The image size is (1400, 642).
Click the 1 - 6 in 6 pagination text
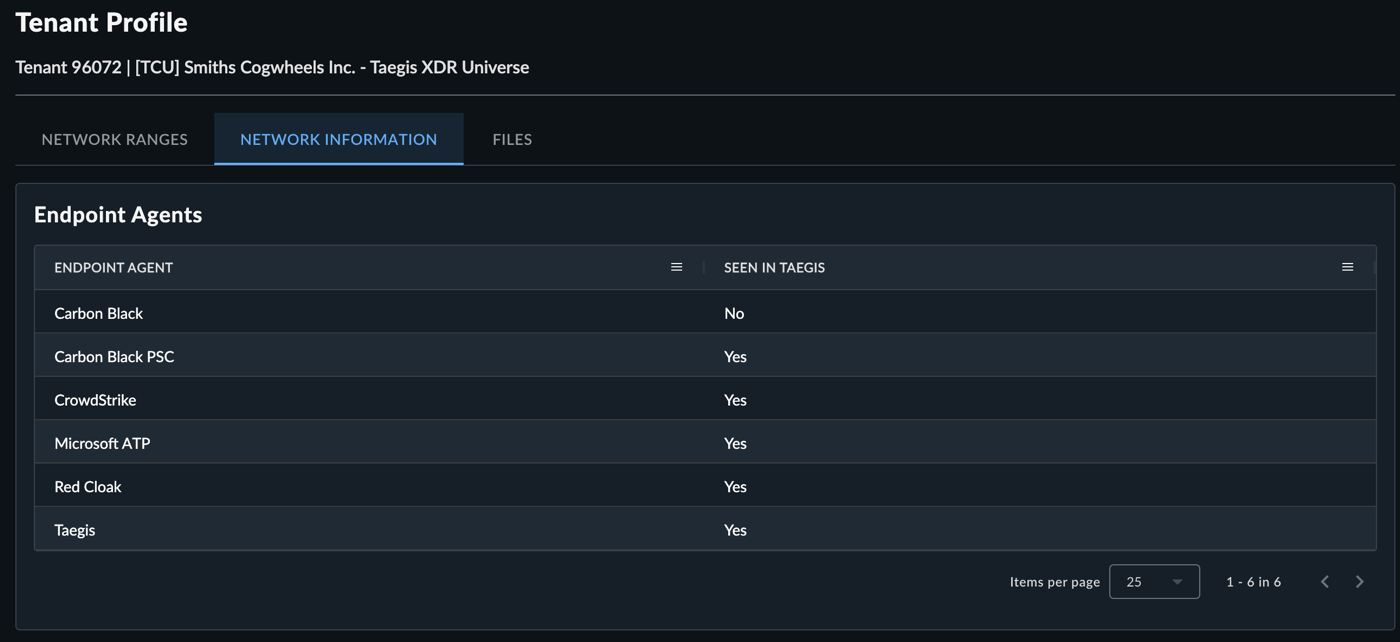point(1253,582)
